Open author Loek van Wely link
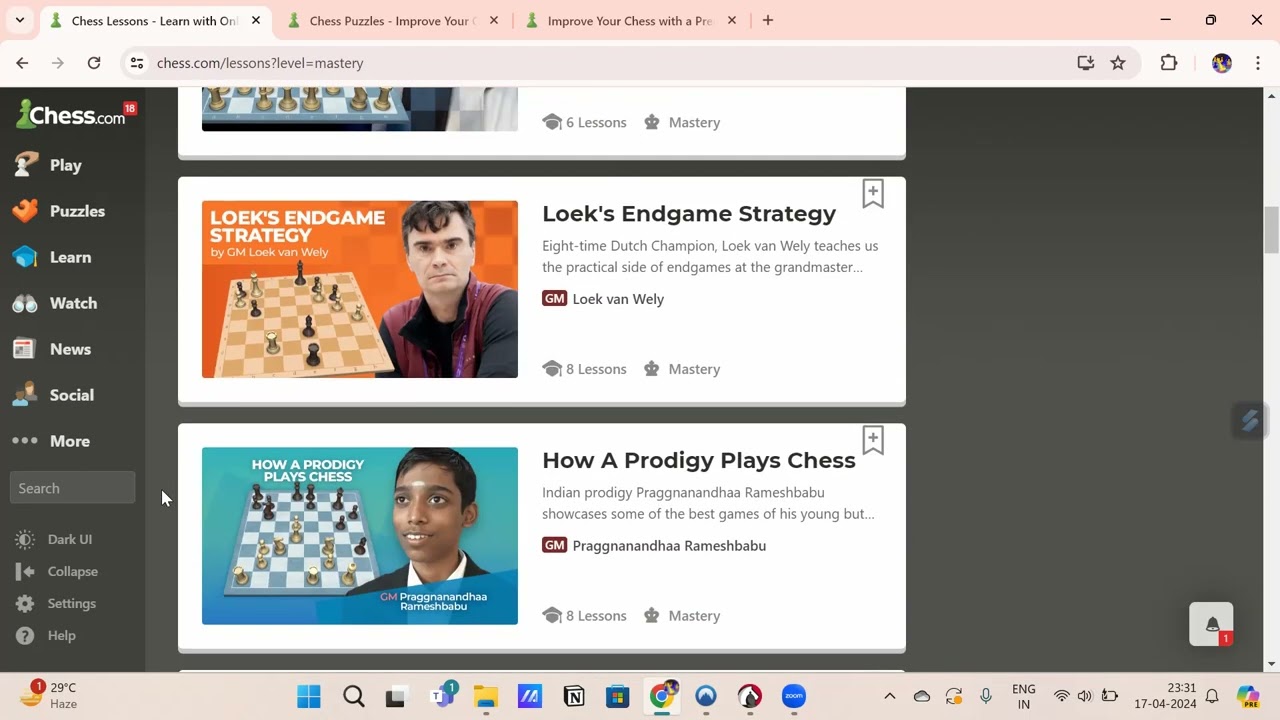Viewport: 1280px width, 720px height. pyautogui.click(x=618, y=299)
